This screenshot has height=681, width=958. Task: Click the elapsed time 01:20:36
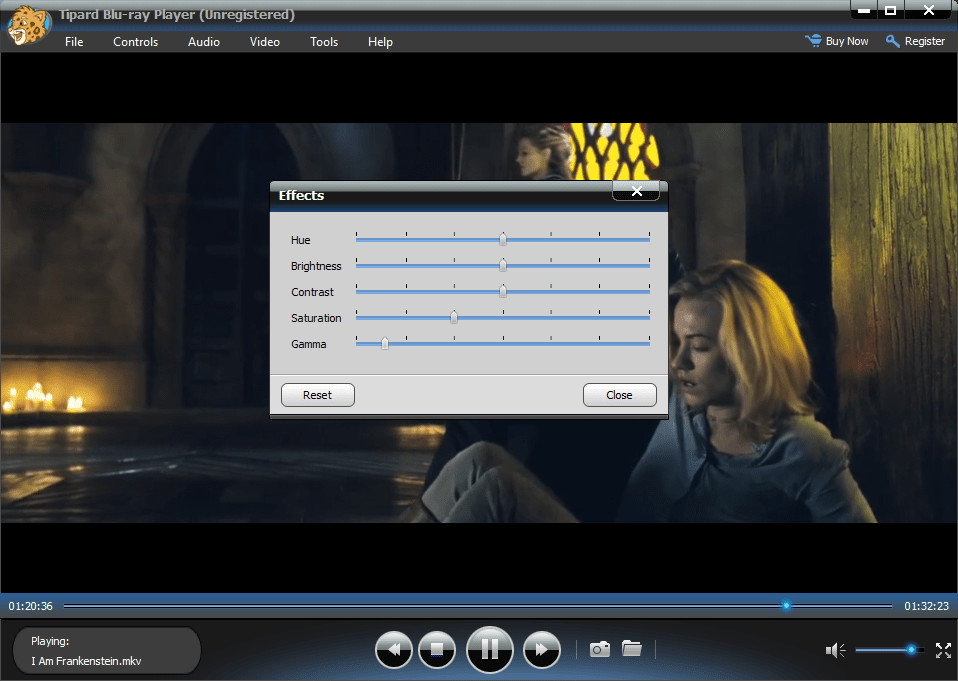pyautogui.click(x=31, y=606)
